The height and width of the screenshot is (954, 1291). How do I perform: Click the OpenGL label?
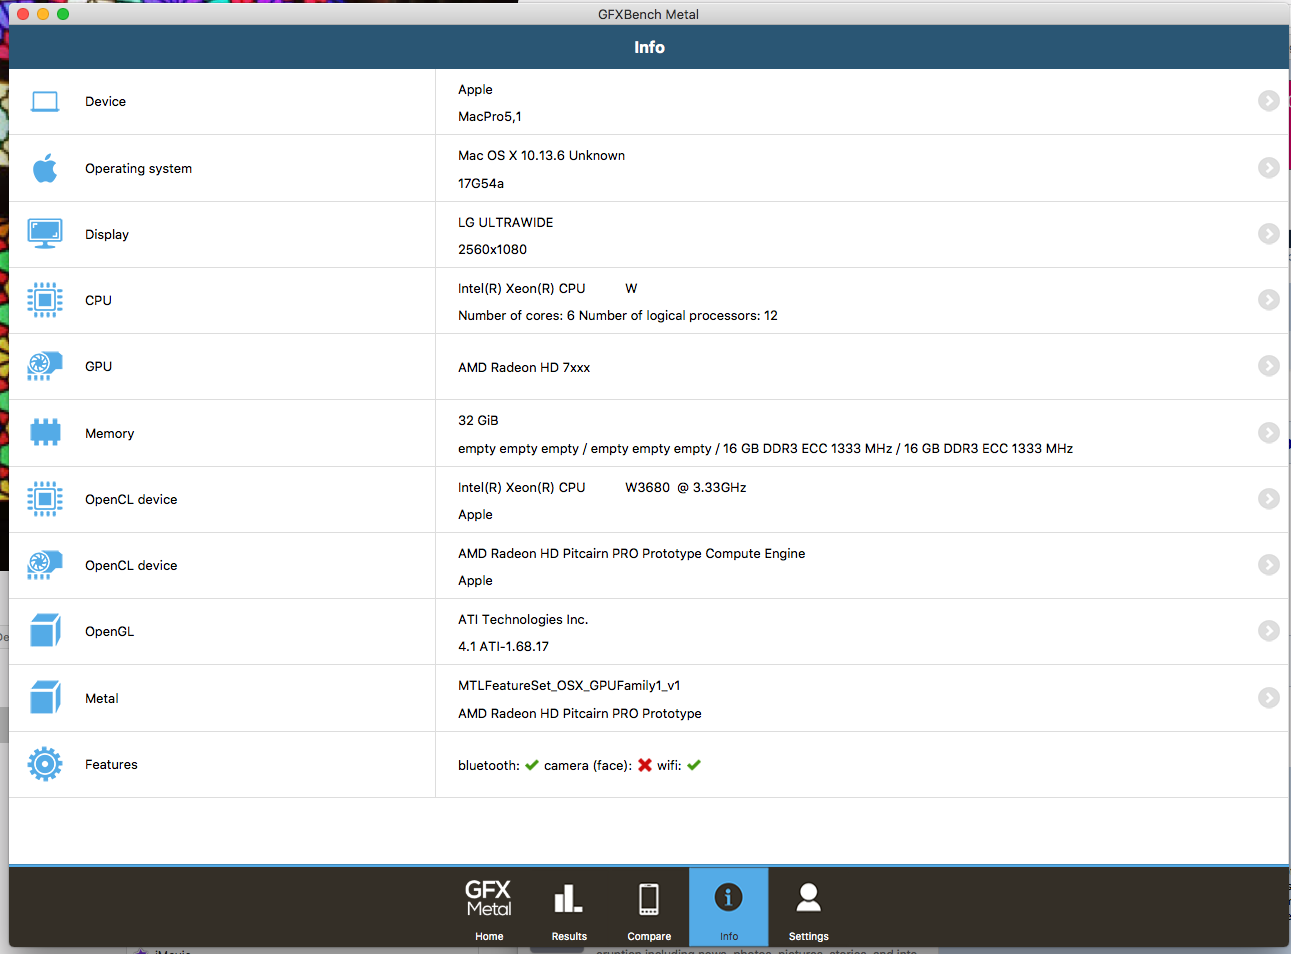[109, 631]
